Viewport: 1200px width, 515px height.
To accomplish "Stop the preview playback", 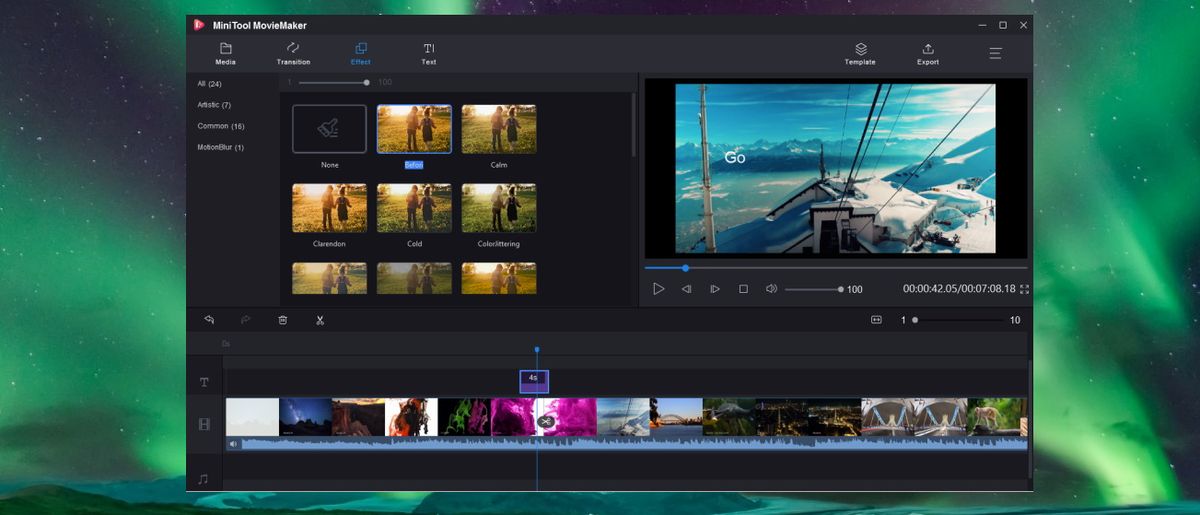I will [x=743, y=289].
